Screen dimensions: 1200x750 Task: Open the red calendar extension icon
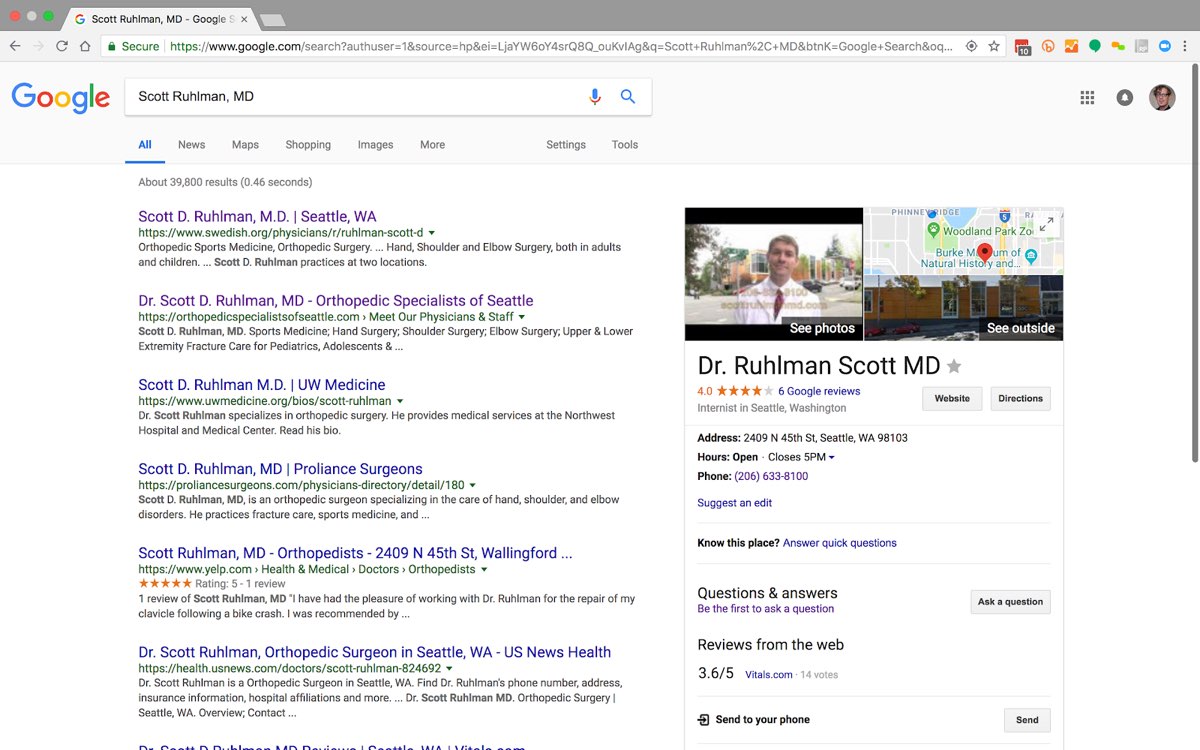point(1022,46)
